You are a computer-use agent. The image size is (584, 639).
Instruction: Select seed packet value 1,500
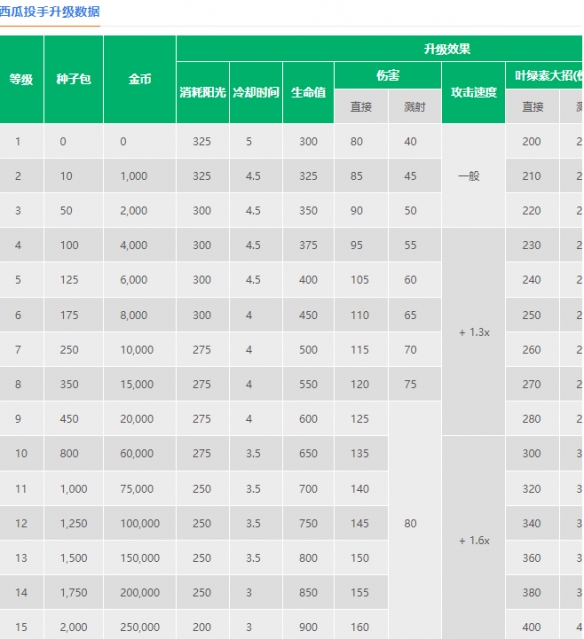click(x=73, y=558)
